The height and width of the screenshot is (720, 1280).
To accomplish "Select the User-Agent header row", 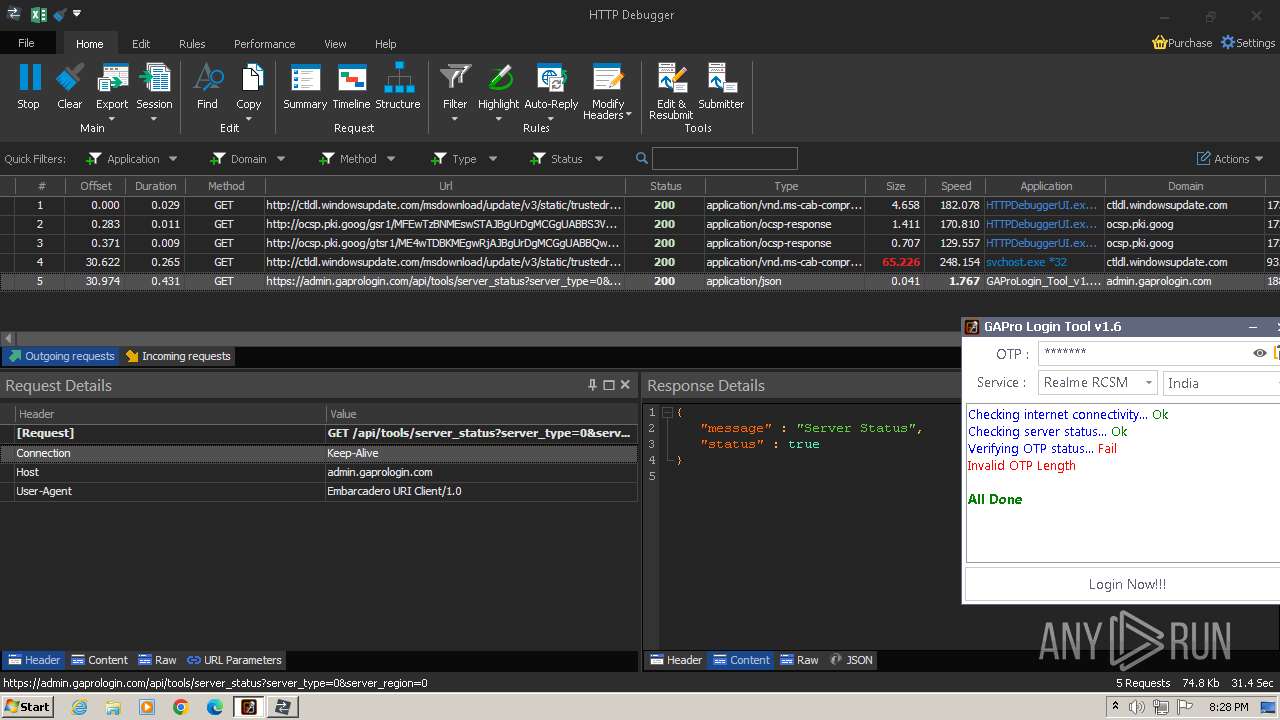I will click(319, 491).
